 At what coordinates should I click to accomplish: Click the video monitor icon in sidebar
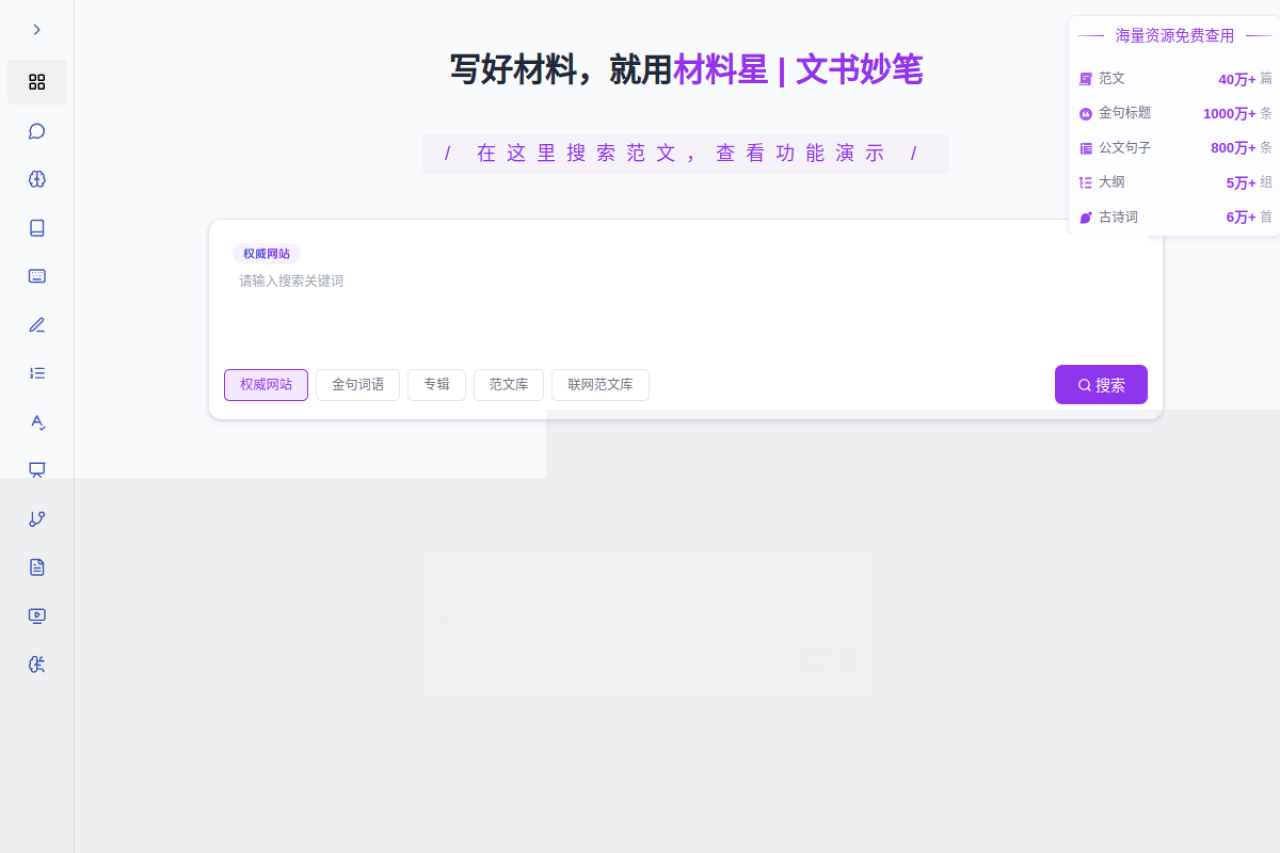37,616
